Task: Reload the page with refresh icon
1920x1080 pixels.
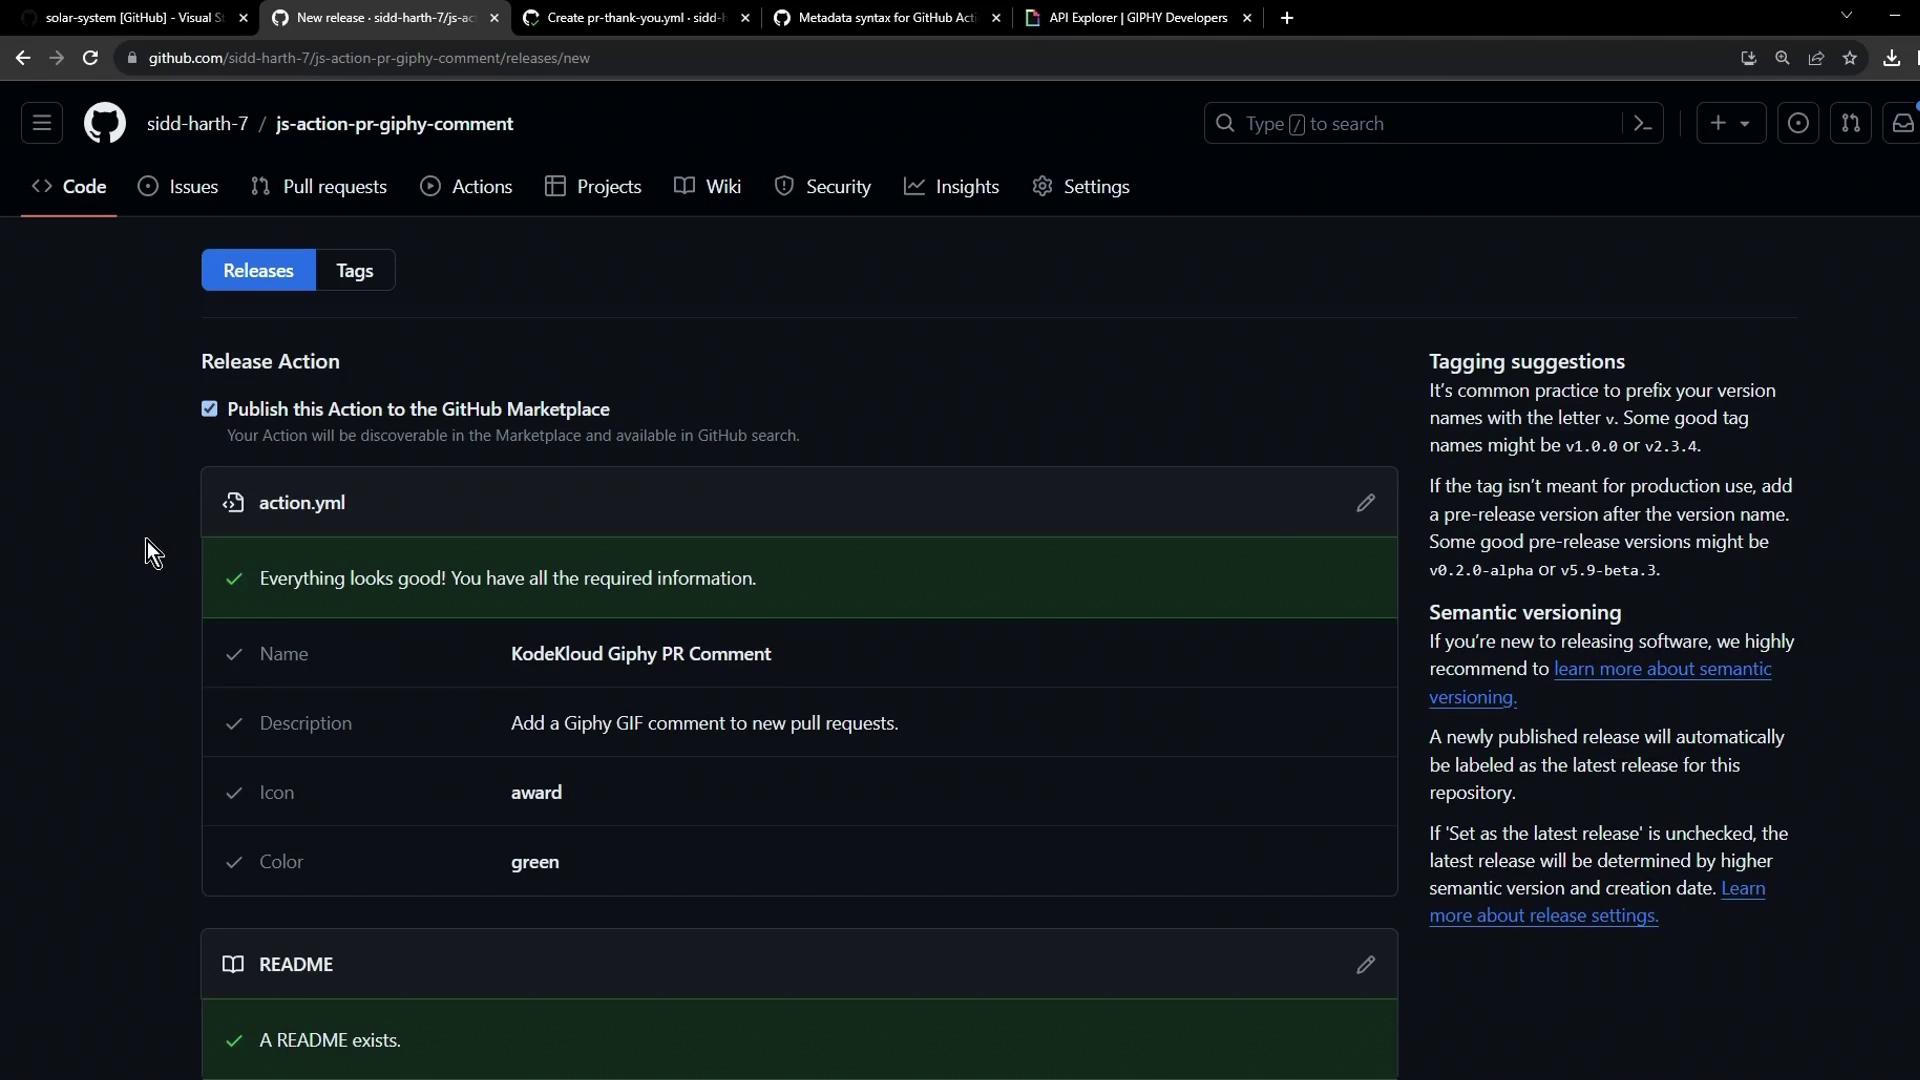Action: point(90,58)
